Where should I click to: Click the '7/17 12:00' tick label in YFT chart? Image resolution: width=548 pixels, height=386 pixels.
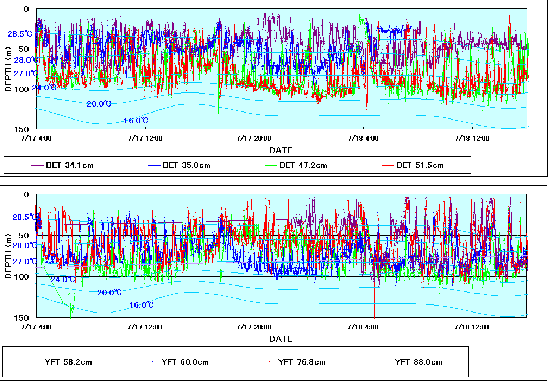pyautogui.click(x=145, y=327)
